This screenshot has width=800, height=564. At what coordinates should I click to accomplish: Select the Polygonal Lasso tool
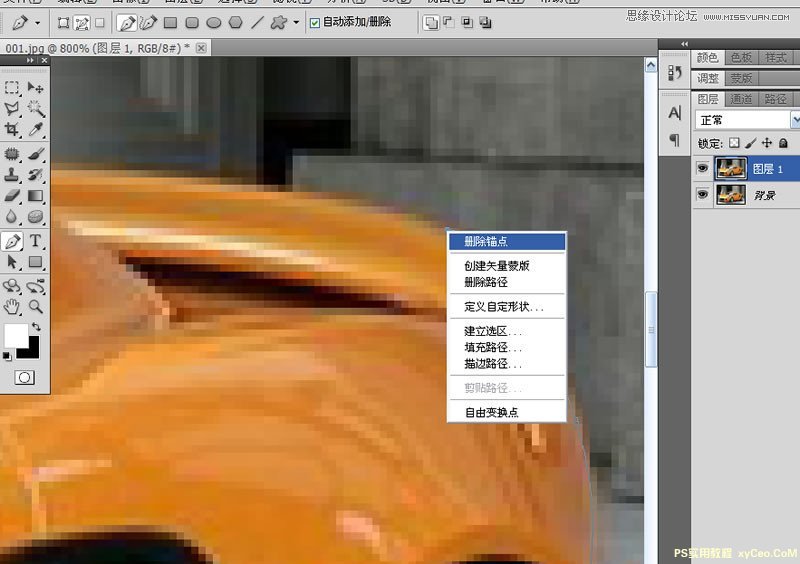[x=12, y=108]
